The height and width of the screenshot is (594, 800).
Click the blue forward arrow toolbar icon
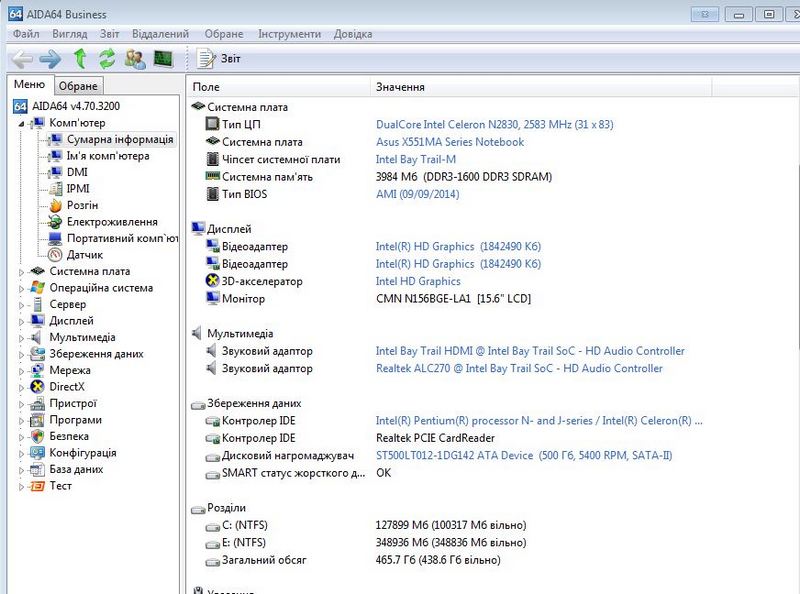click(x=50, y=59)
